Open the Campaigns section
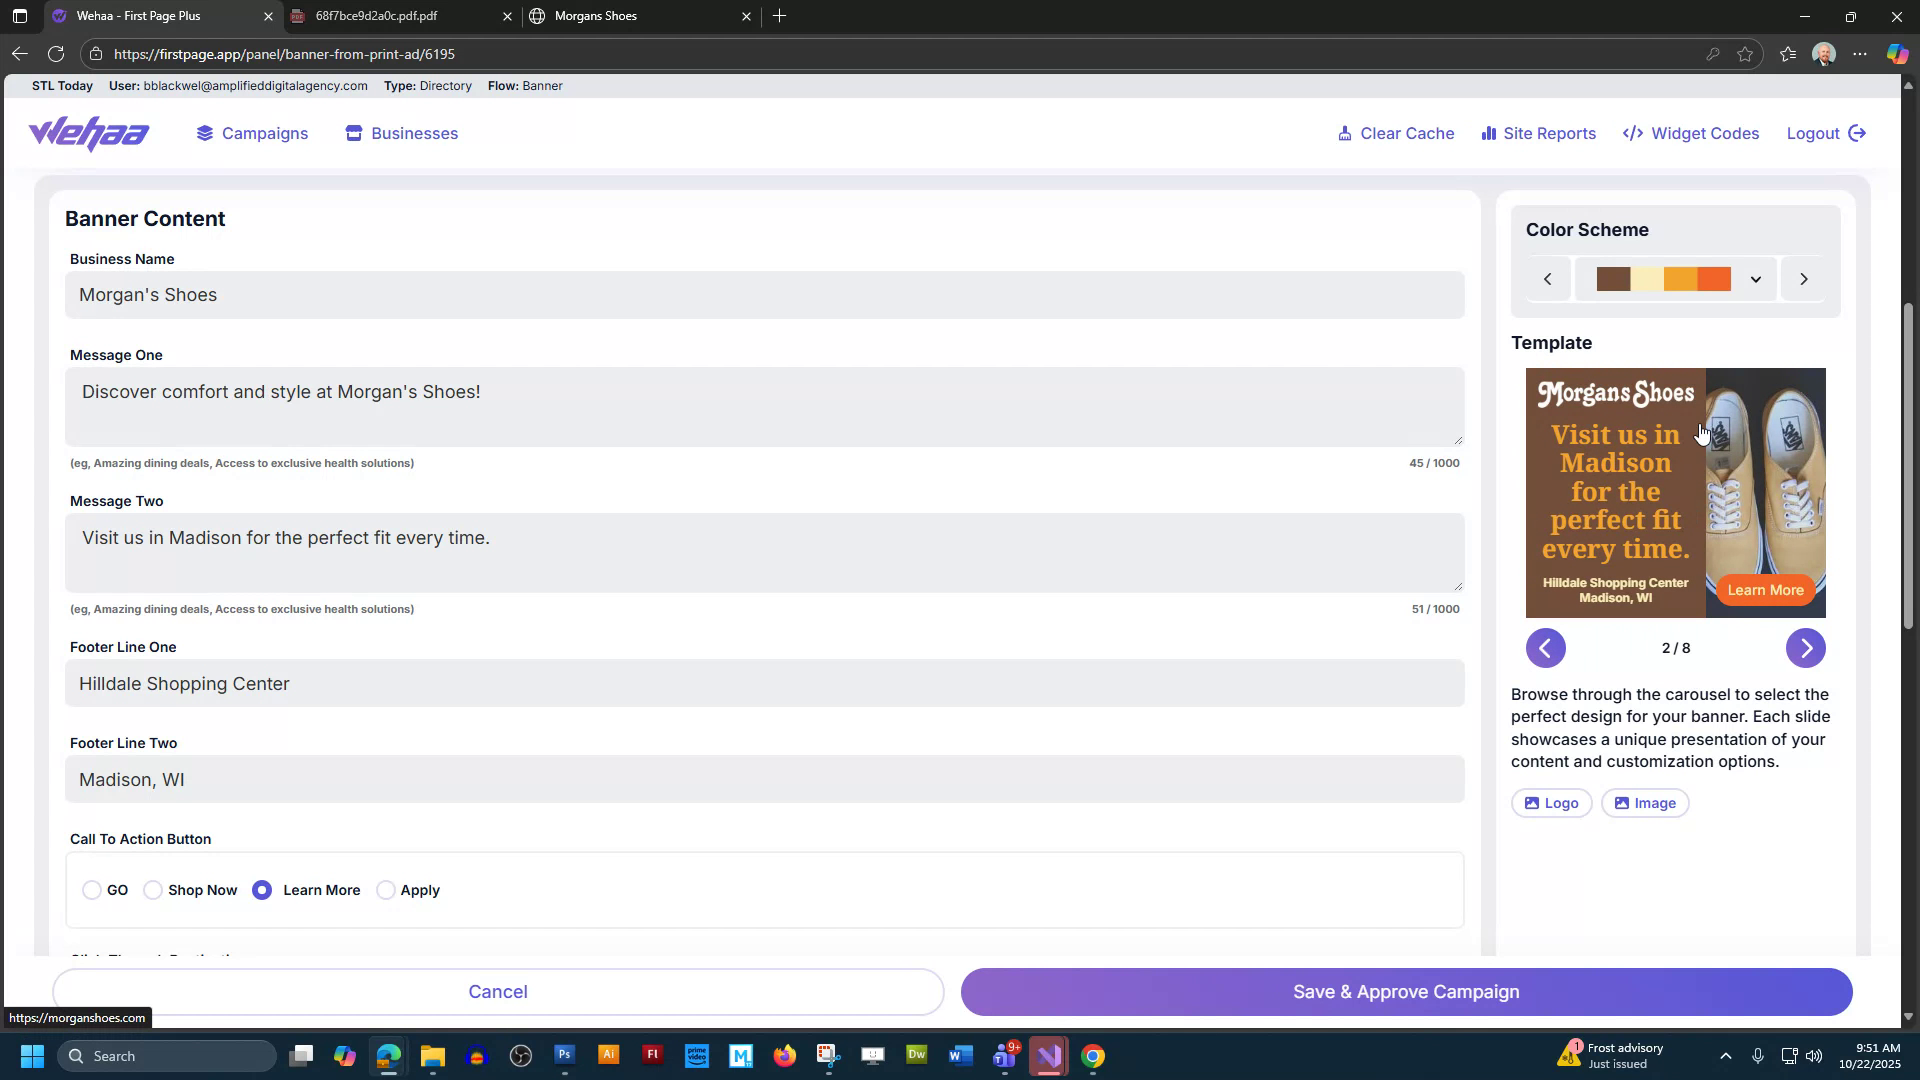The image size is (1920, 1080). click(252, 133)
